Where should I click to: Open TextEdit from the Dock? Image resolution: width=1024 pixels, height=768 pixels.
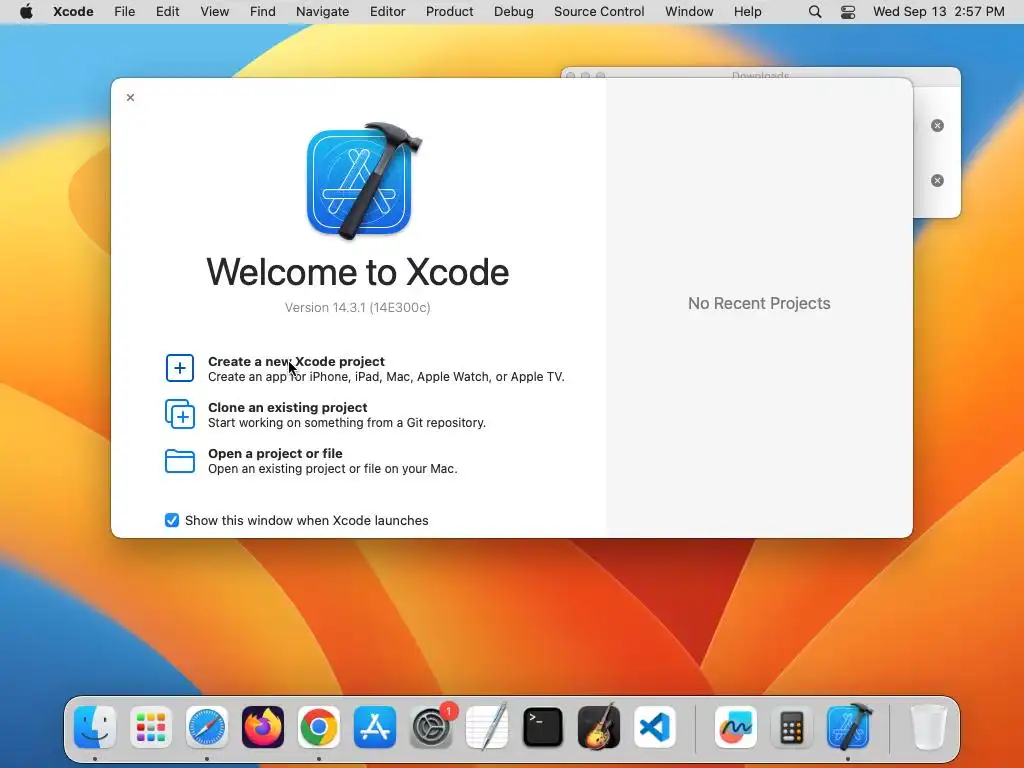[487, 727]
